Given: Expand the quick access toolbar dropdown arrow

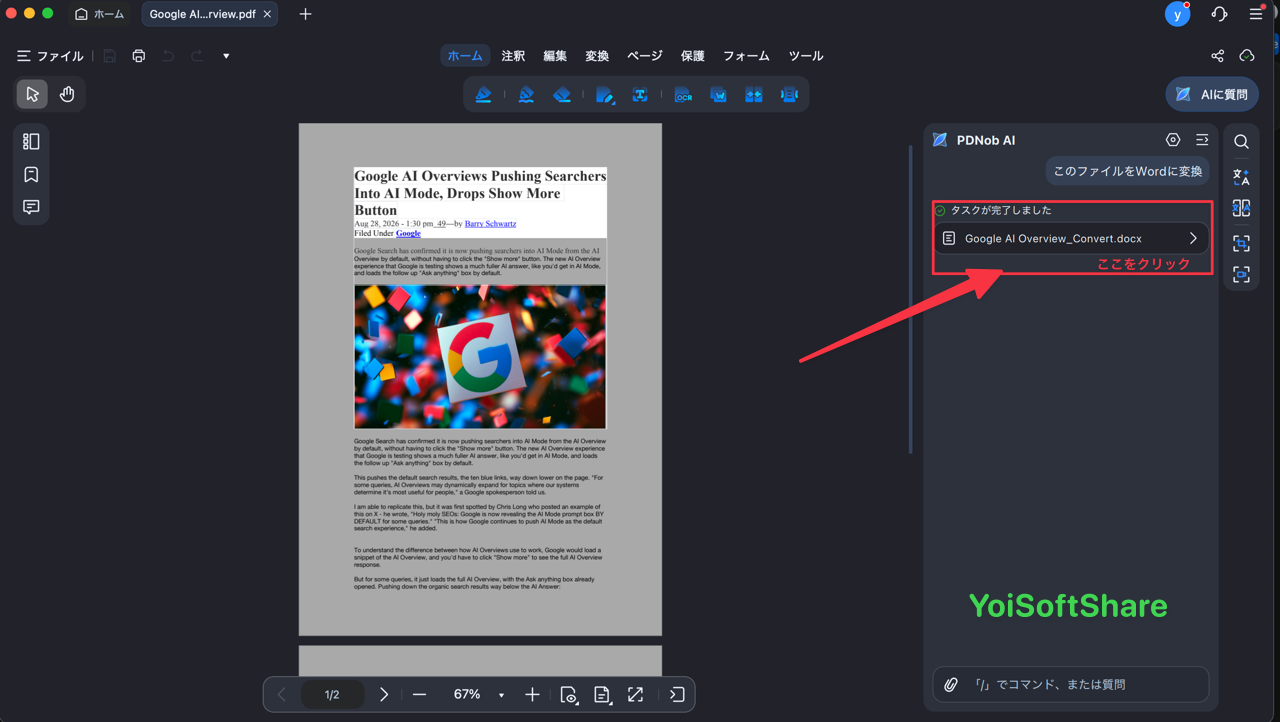Looking at the screenshot, I should pyautogui.click(x=226, y=56).
